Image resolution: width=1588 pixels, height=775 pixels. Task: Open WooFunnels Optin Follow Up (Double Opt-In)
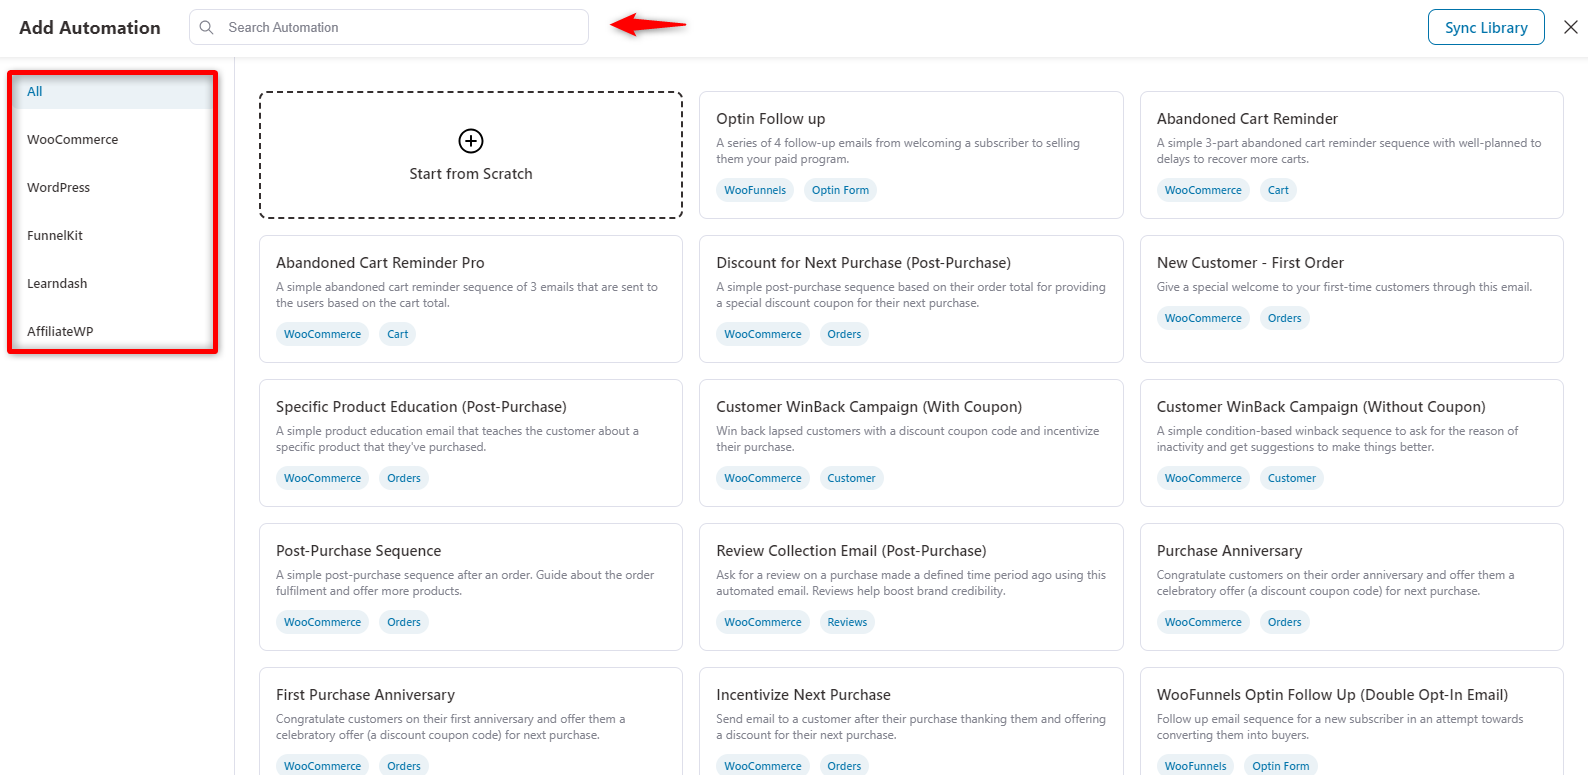pos(1352,722)
